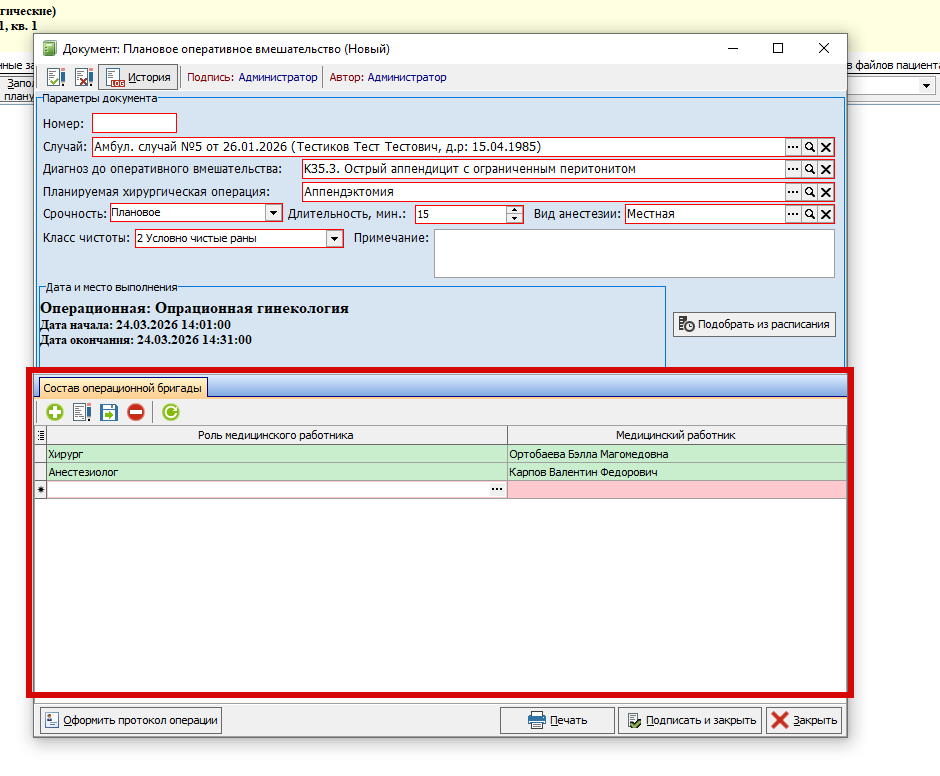Click Подобрать из расписания button

point(753,324)
